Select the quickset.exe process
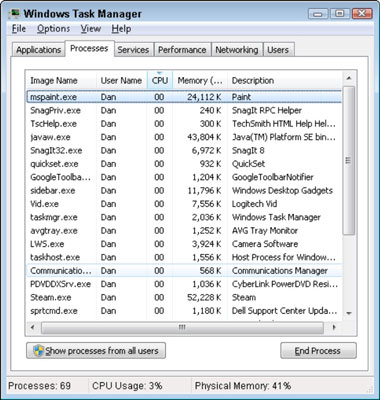Screen dimensions: 380x400 (x=184, y=164)
